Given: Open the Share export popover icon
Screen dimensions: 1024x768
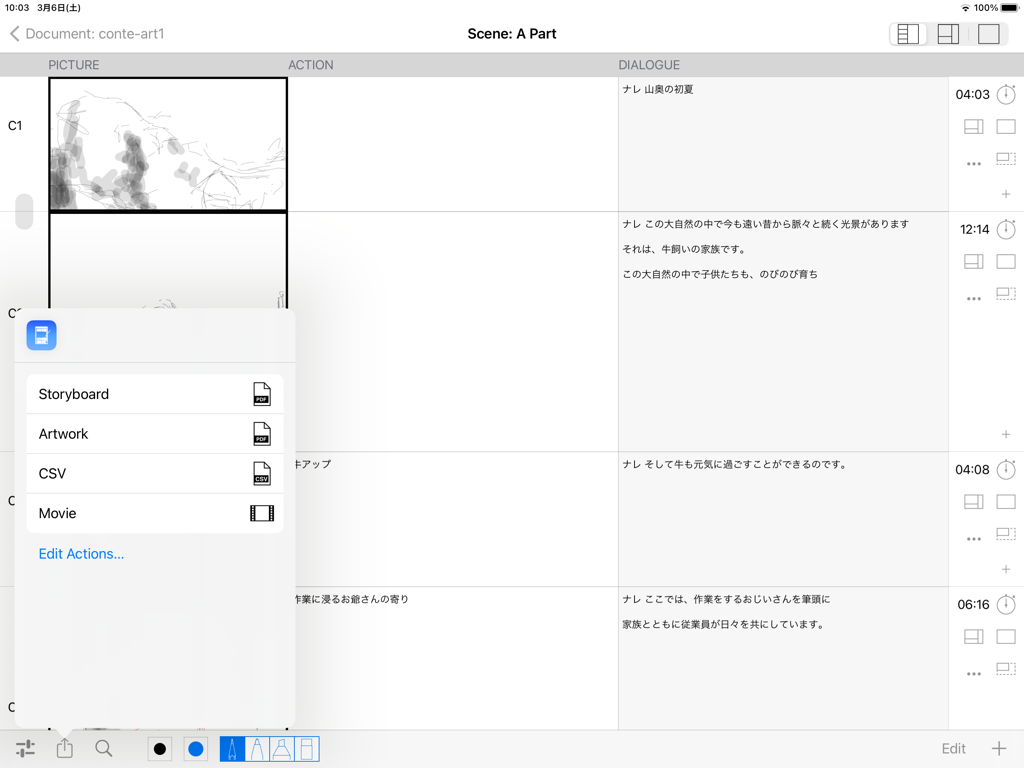Looking at the screenshot, I should pos(64,748).
